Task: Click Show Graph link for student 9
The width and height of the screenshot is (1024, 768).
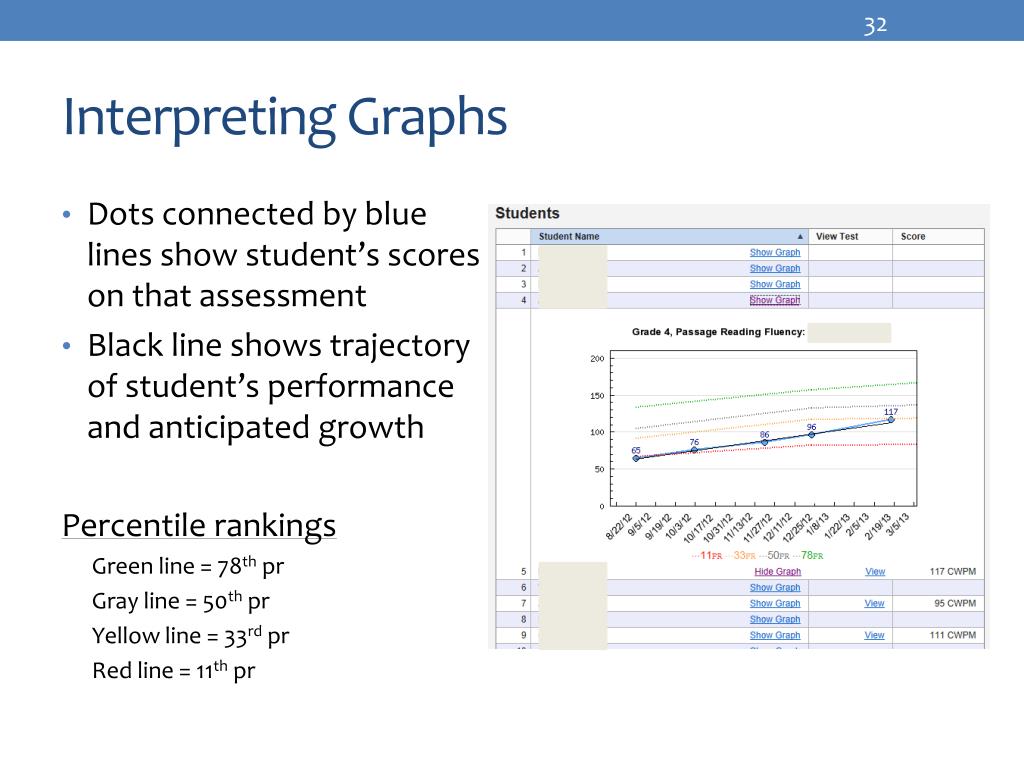Action: (x=775, y=635)
